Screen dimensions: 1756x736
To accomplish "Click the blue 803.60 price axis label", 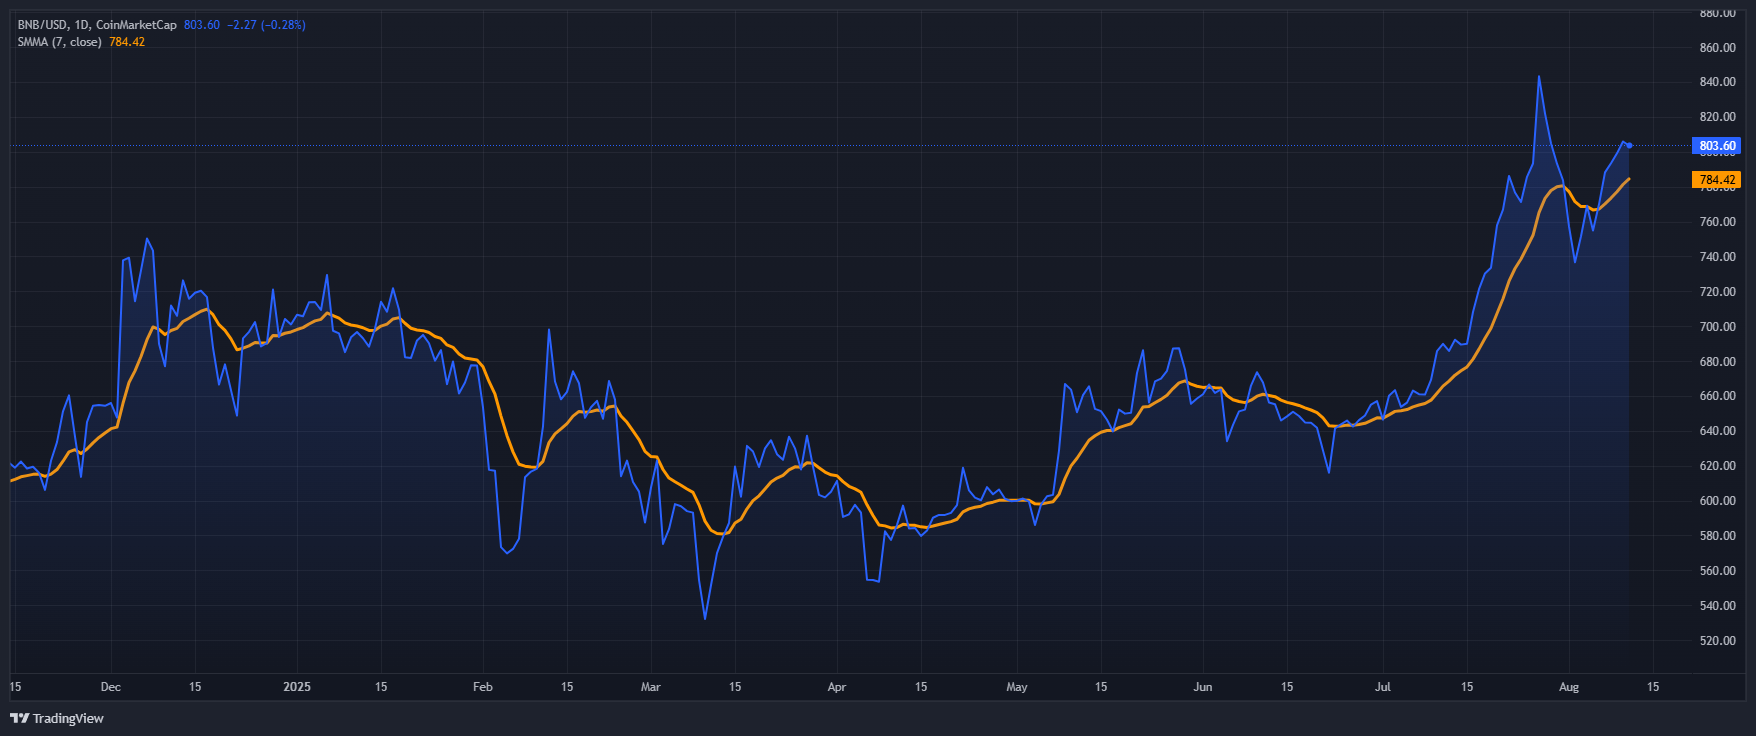I will pos(1716,146).
